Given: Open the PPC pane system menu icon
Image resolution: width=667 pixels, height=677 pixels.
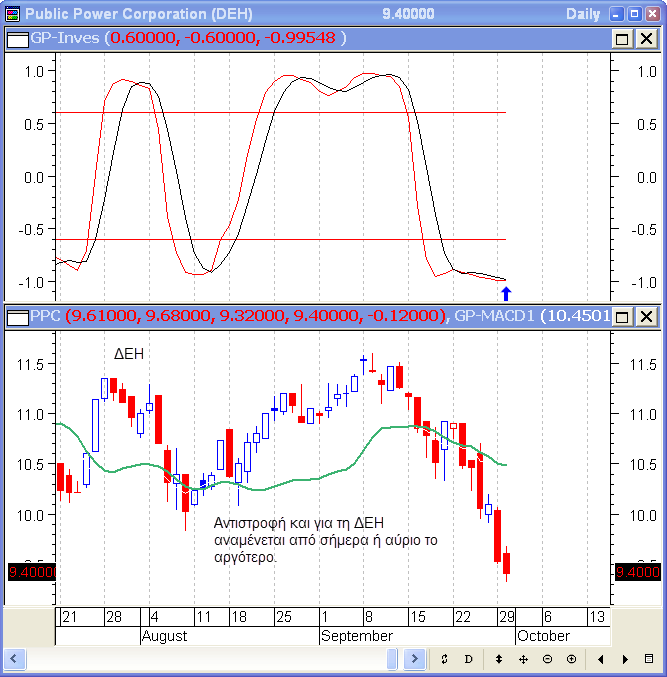Looking at the screenshot, I should coord(17,317).
